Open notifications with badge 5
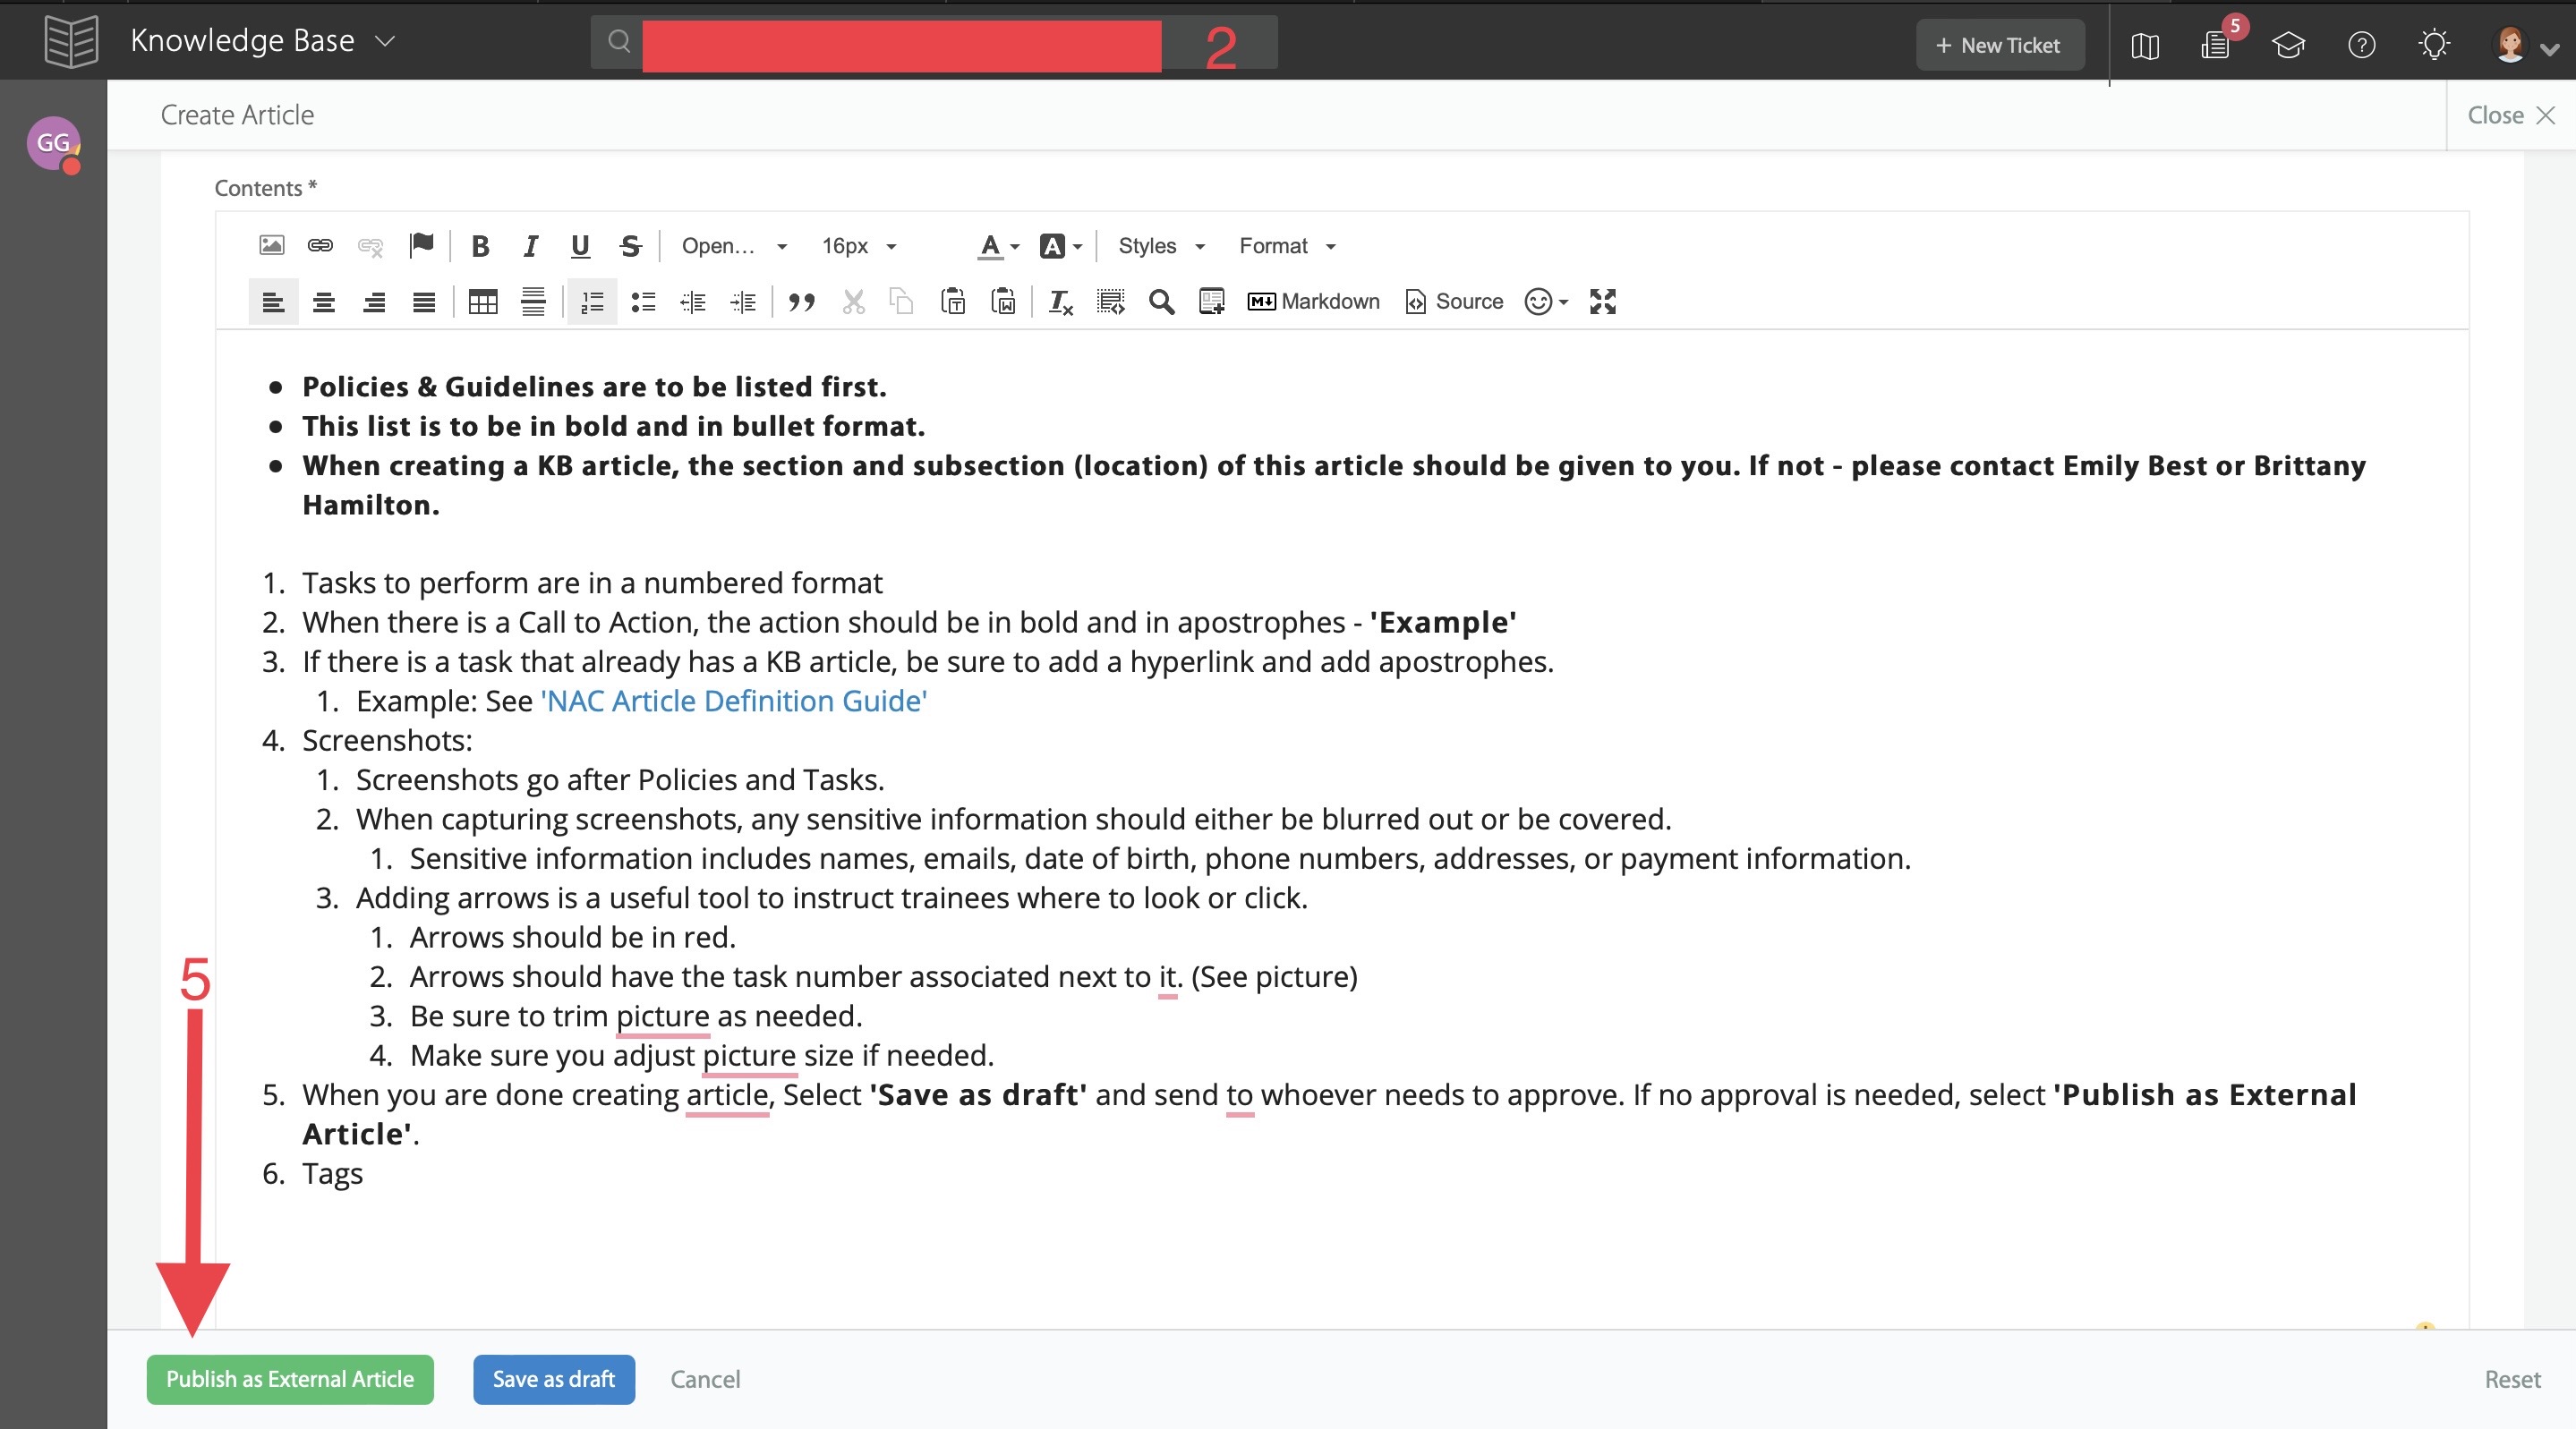This screenshot has width=2576, height=1429. click(x=2216, y=45)
